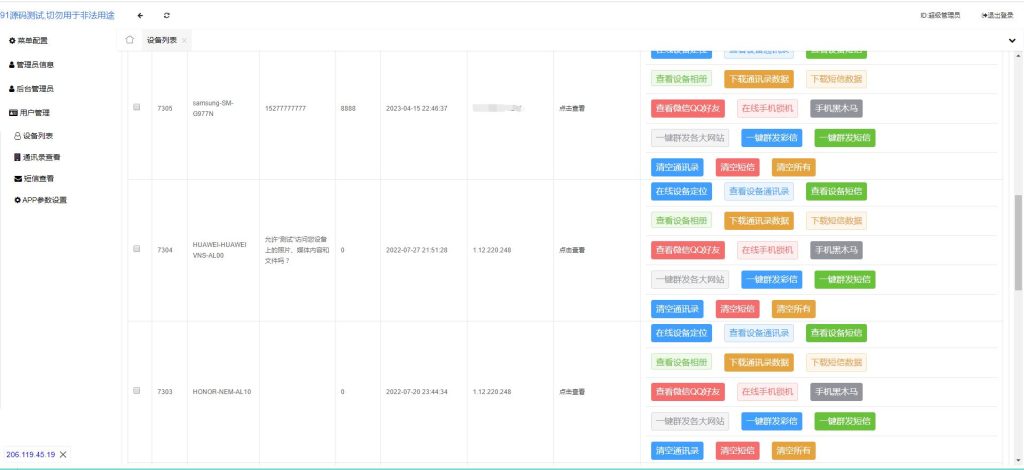Click 点击查看 in row 7303
The height and width of the screenshot is (470, 1024).
[x=571, y=392]
